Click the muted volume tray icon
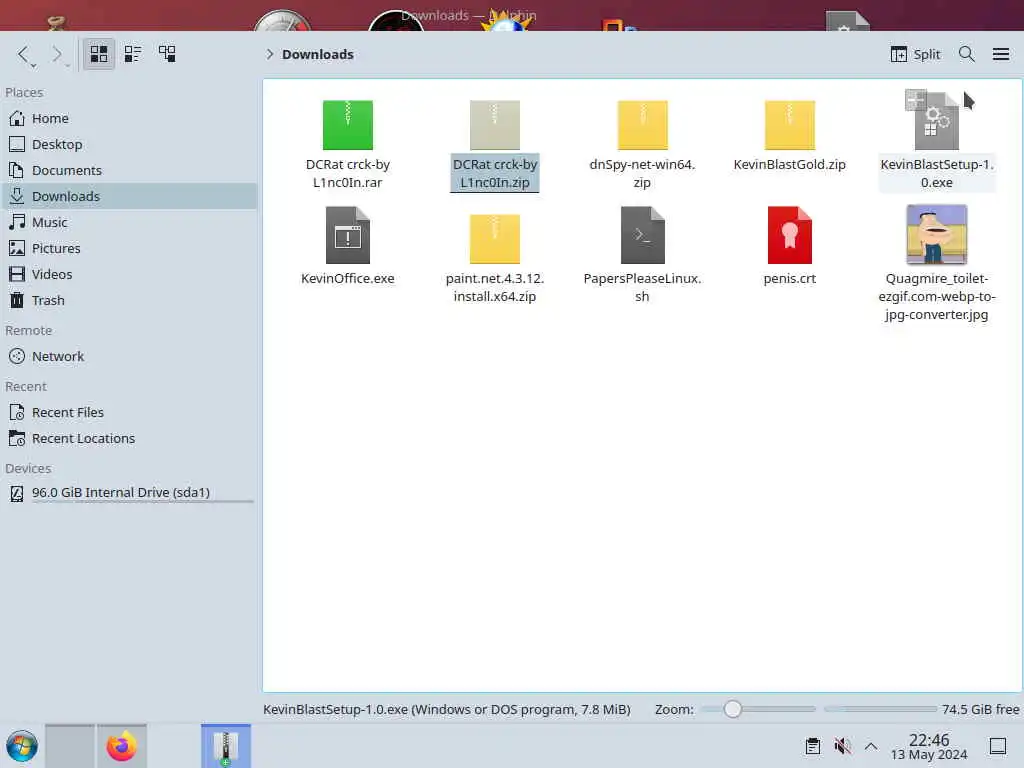 click(842, 746)
